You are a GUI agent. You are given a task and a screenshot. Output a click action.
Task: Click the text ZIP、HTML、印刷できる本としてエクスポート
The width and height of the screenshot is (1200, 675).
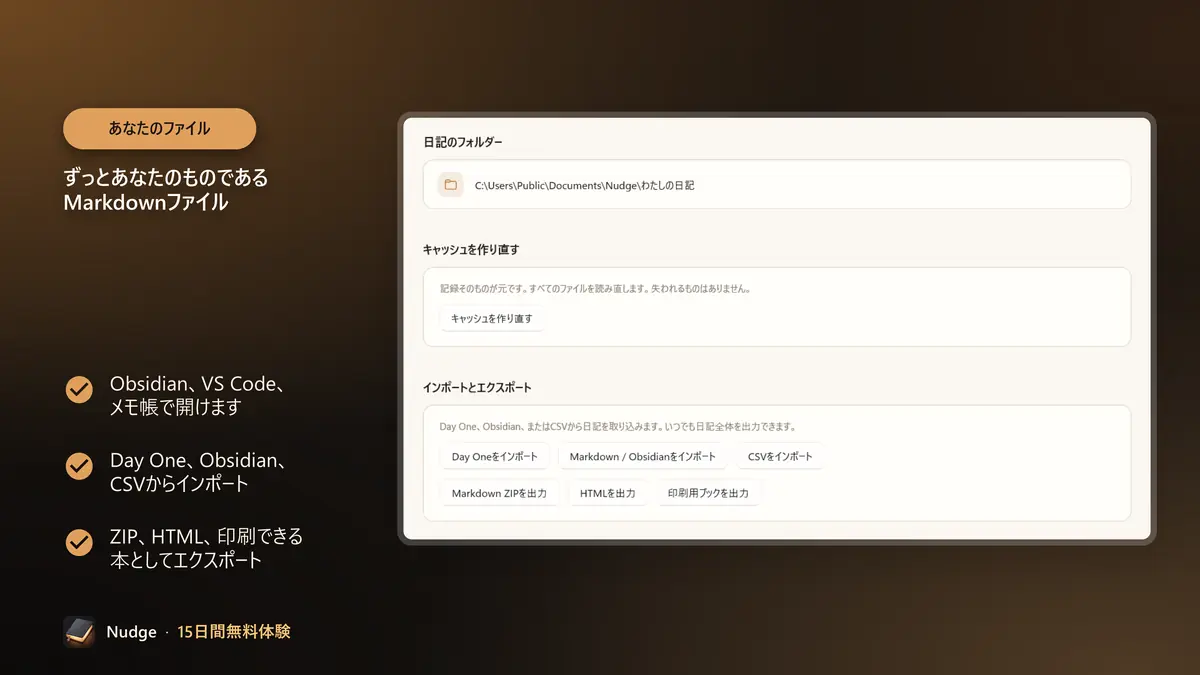tap(206, 548)
